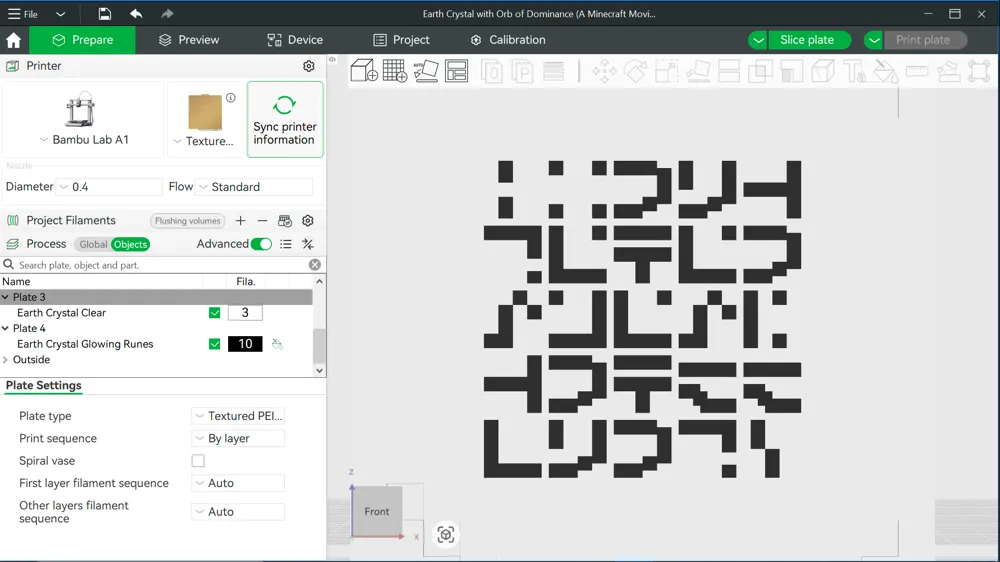Screen dimensions: 1000x562
Task: Select the Auto orient toolbar icon
Action: (426, 71)
